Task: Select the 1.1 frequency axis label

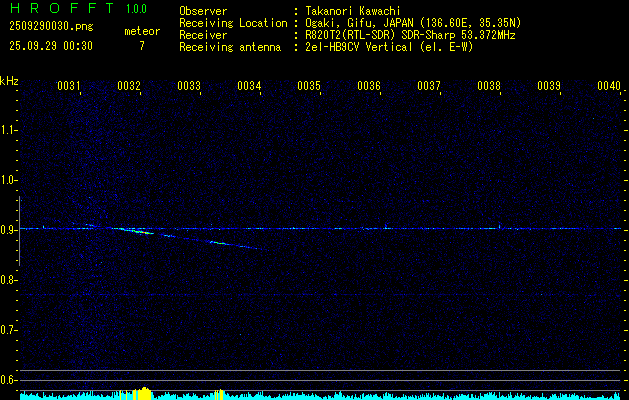Action: coord(9,129)
